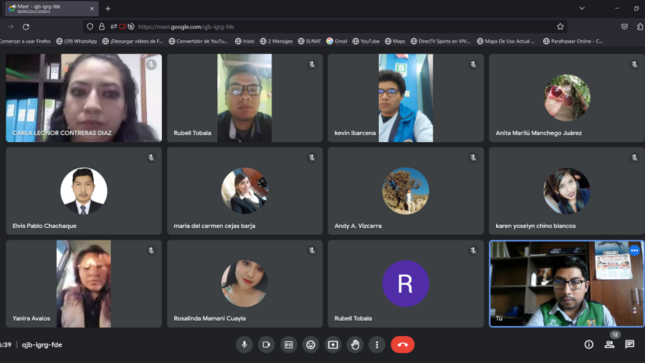Viewport: 645px width, 363px height.
Task: Click muted mic icon on Rubell Tobala video tile
Action: pos(312,64)
